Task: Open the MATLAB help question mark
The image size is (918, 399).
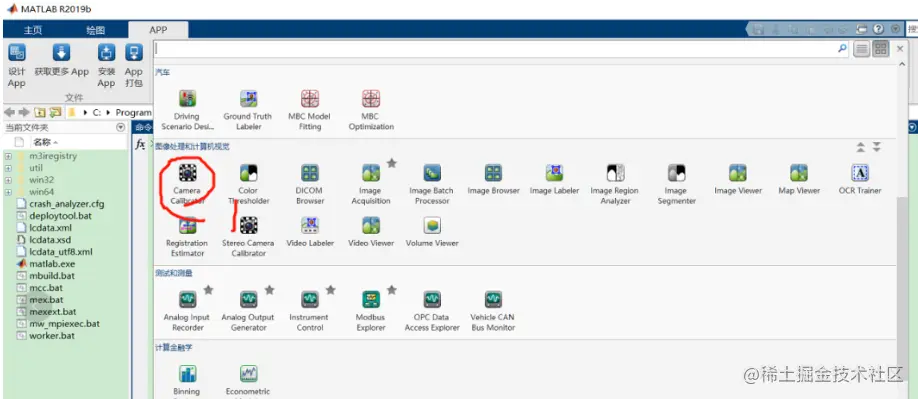Action: [878, 29]
